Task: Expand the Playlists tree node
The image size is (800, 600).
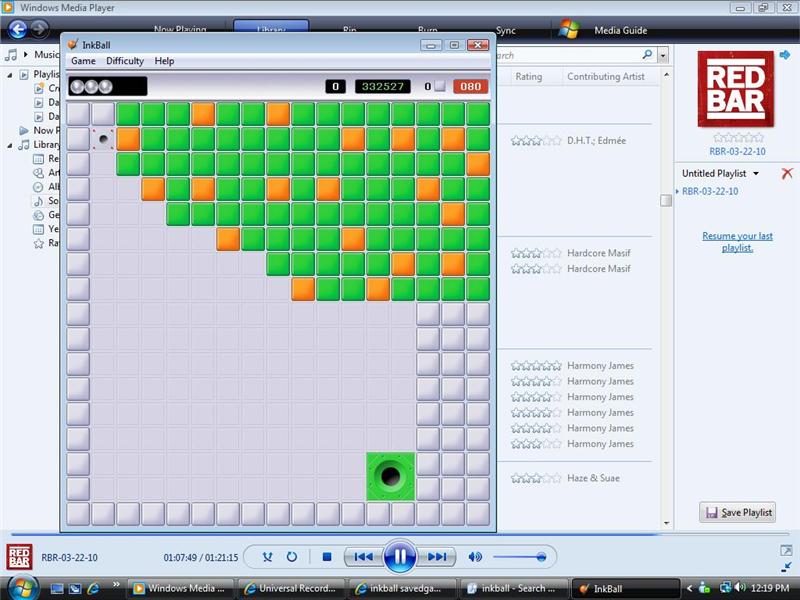Action: pos(8,75)
